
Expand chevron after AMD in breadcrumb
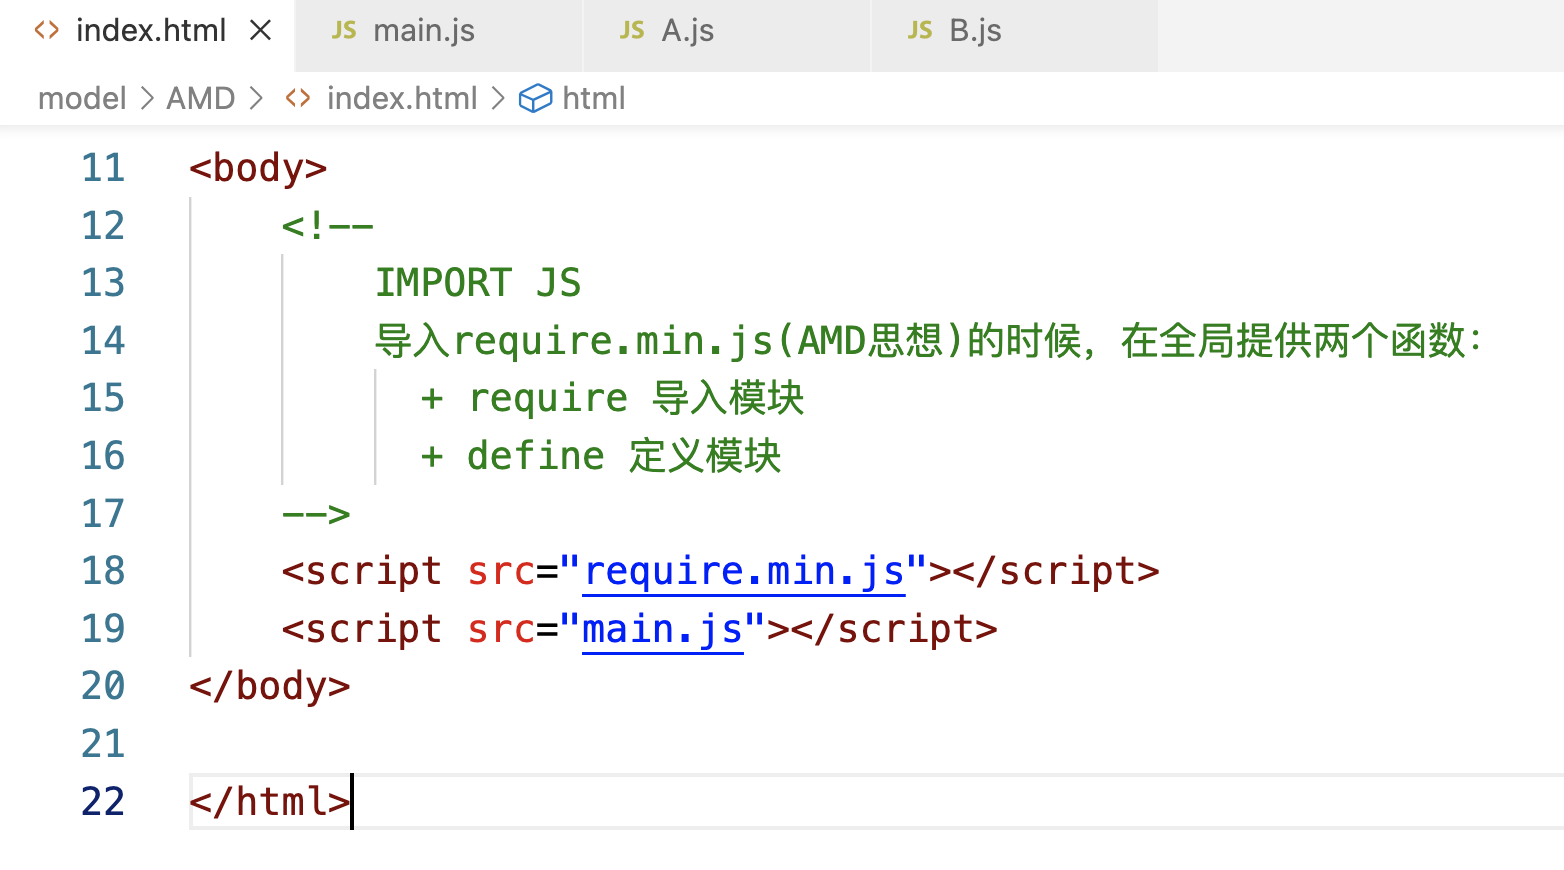[256, 98]
